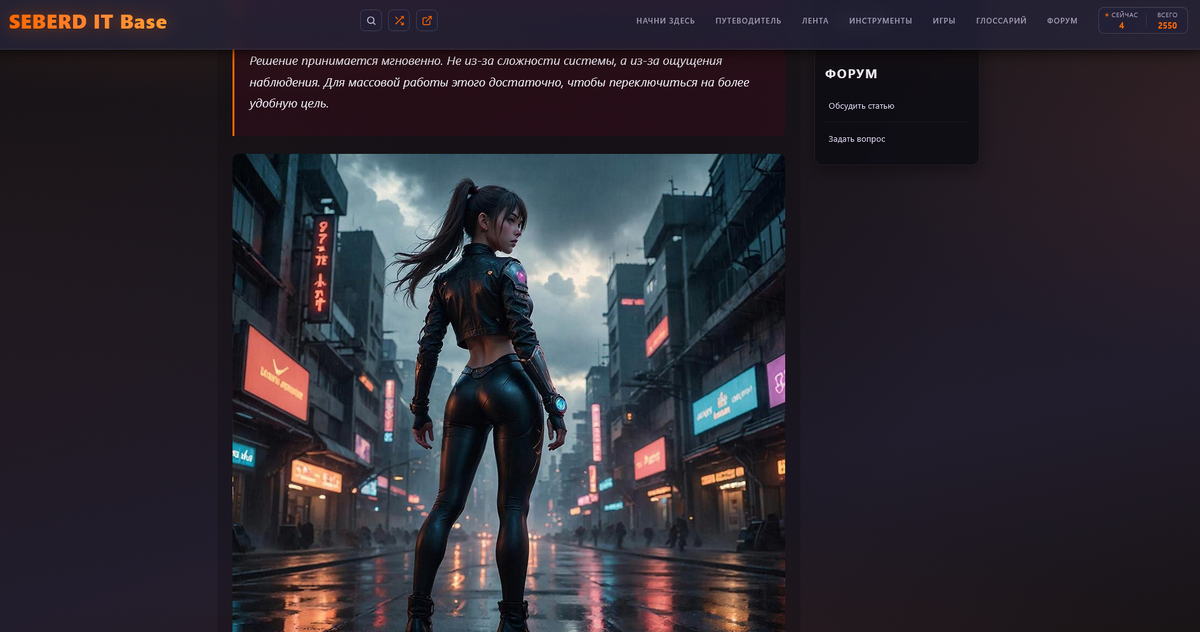Click the orange external link icon

point(427,21)
